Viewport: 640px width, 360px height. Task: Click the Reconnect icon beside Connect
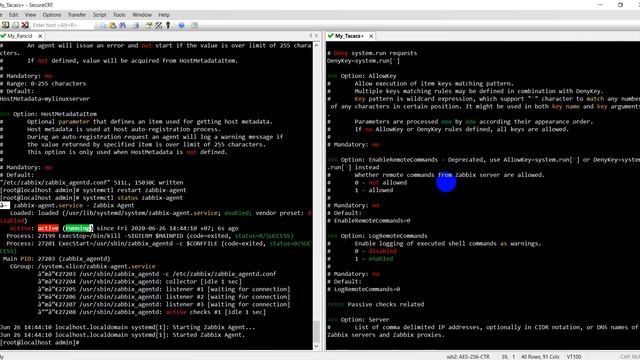pos(15,25)
